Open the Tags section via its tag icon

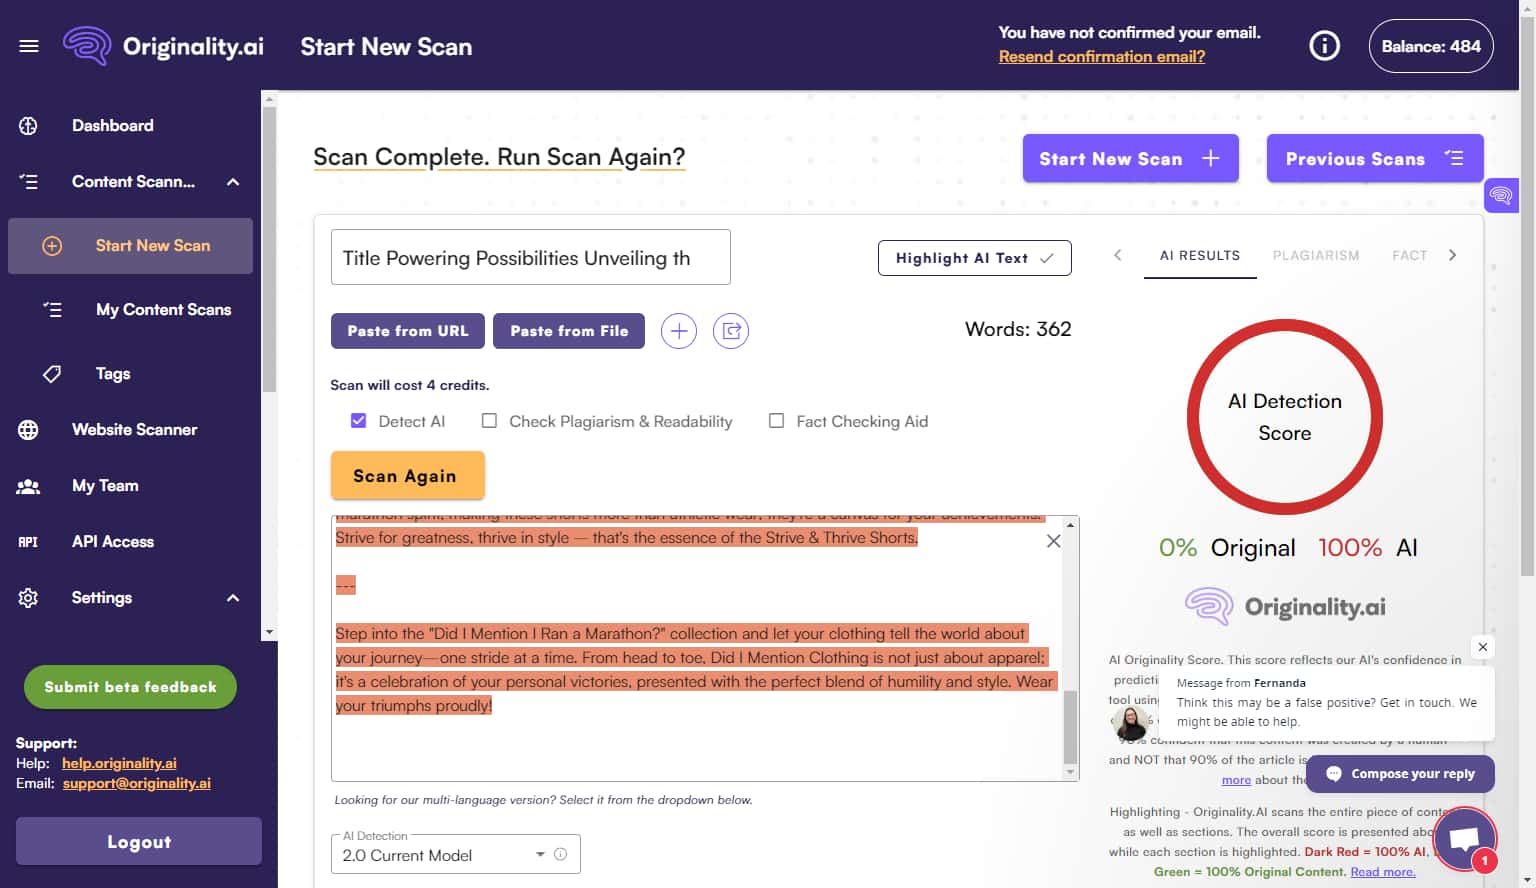(x=52, y=373)
